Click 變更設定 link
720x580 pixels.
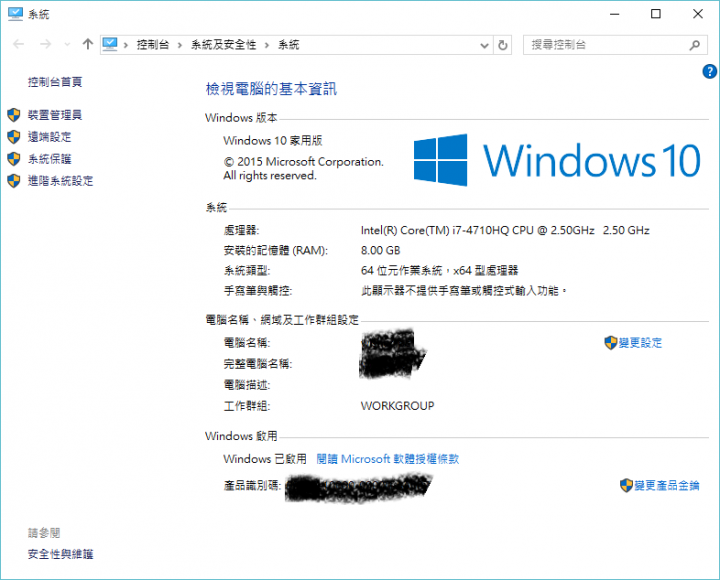coord(640,343)
